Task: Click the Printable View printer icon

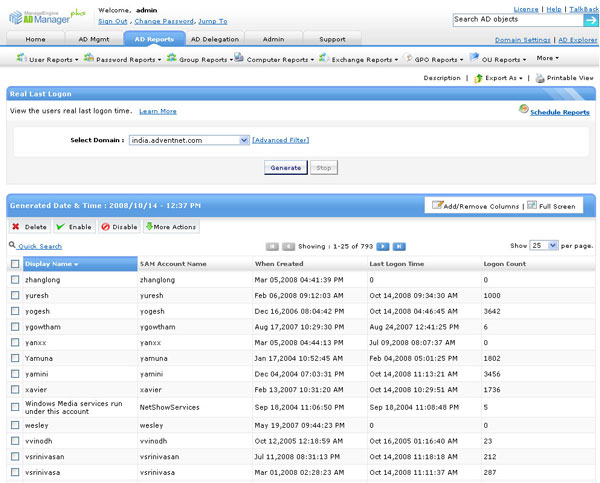Action: (x=540, y=77)
